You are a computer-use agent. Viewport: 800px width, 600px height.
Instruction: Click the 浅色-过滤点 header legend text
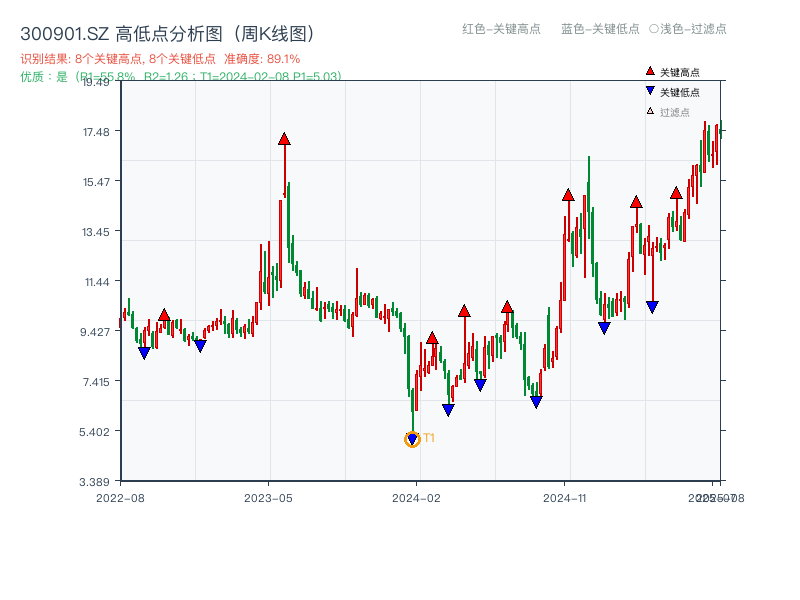(x=693, y=29)
